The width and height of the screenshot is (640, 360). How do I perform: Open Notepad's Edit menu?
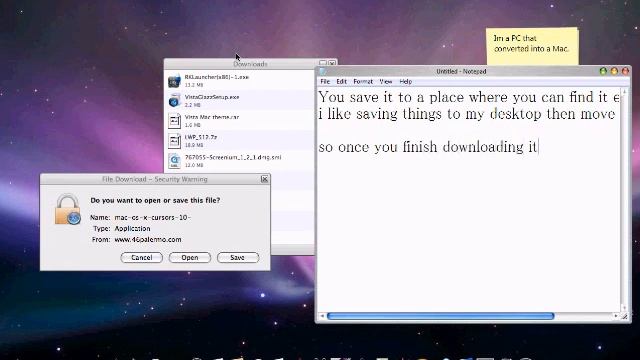coord(342,82)
